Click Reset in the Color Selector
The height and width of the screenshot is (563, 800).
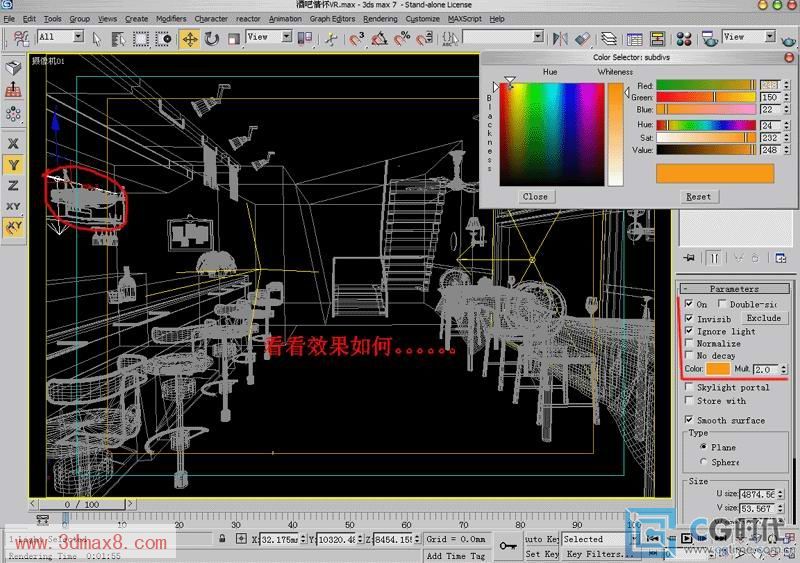[x=698, y=197]
